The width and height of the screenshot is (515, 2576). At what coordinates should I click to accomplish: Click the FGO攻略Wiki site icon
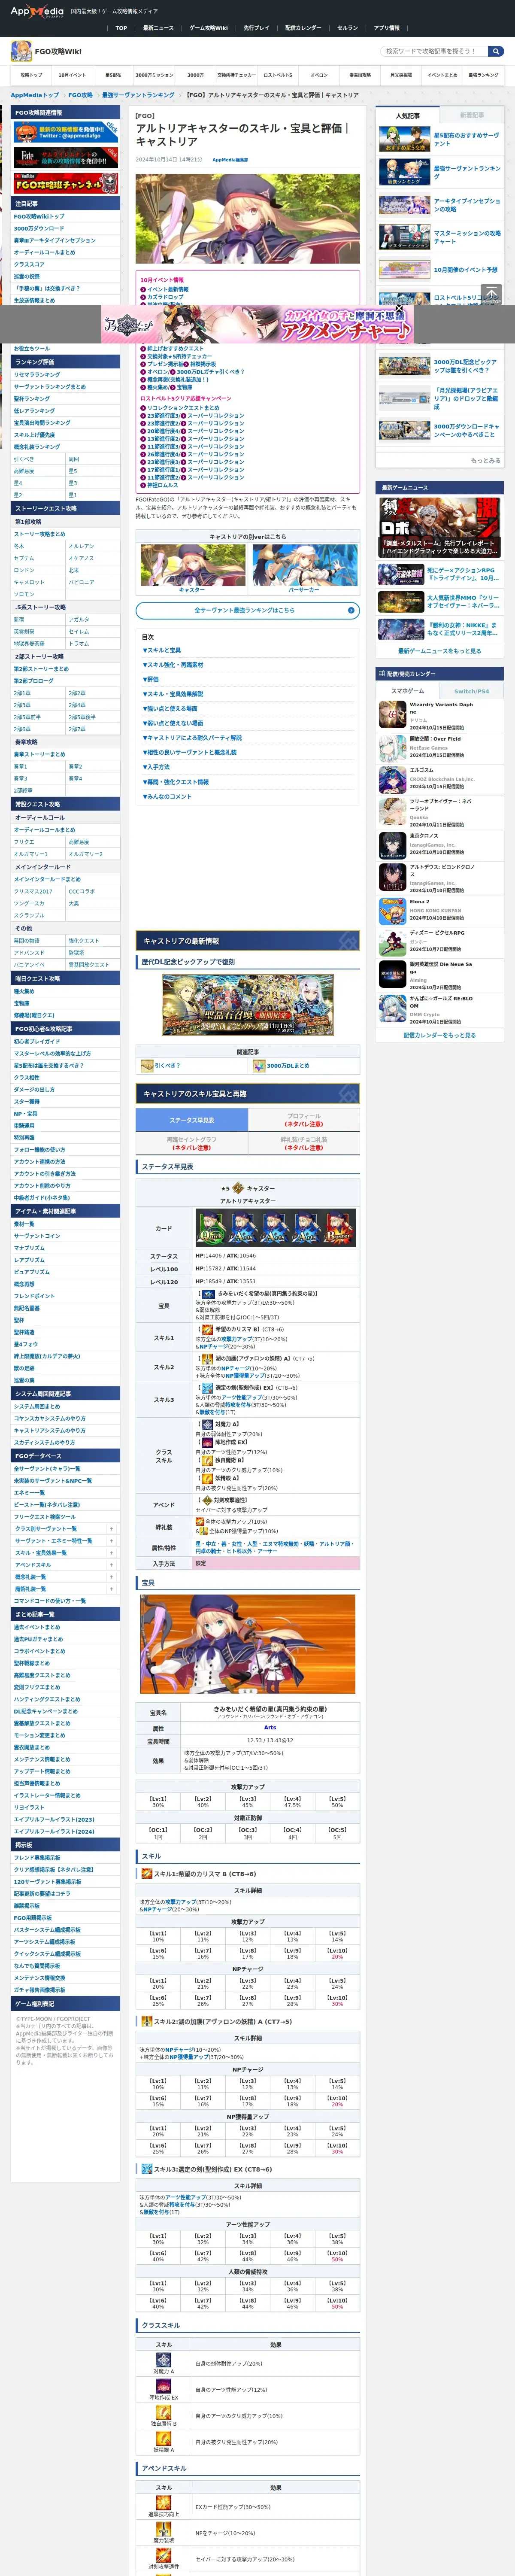[20, 51]
